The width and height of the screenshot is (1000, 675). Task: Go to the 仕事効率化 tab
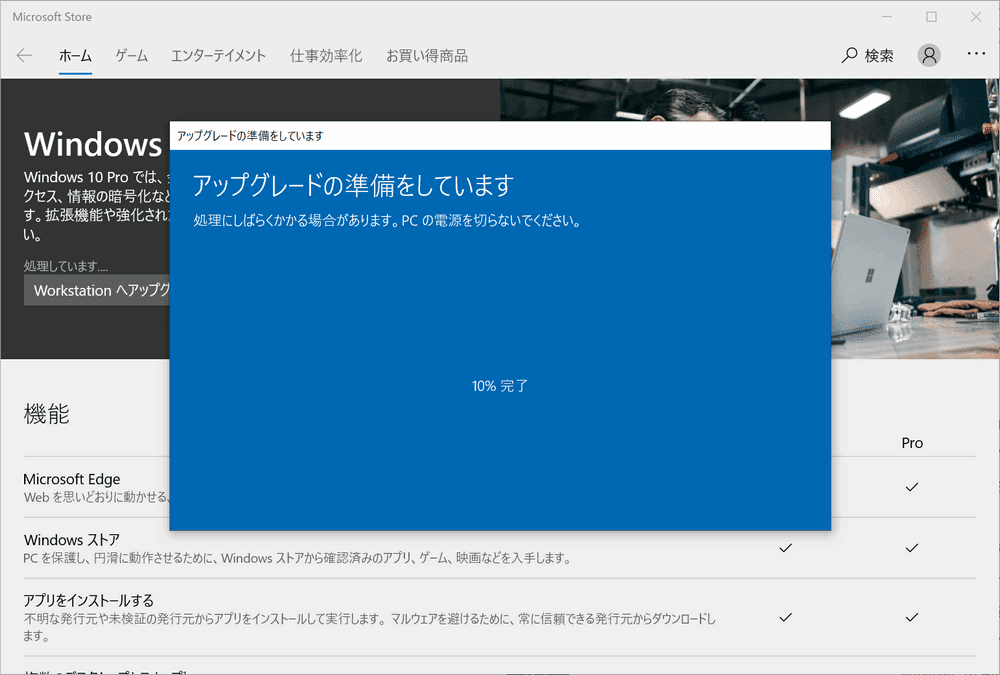(x=326, y=56)
